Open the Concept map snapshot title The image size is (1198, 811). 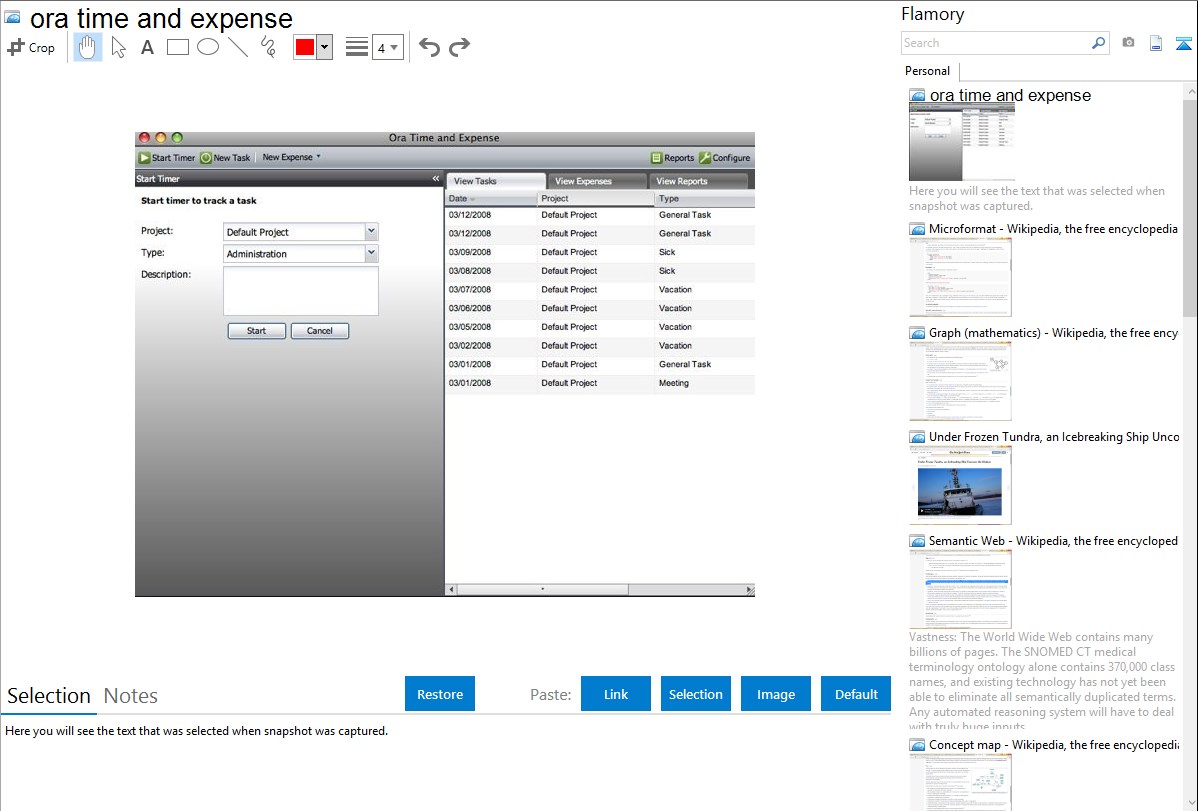click(x=1054, y=745)
